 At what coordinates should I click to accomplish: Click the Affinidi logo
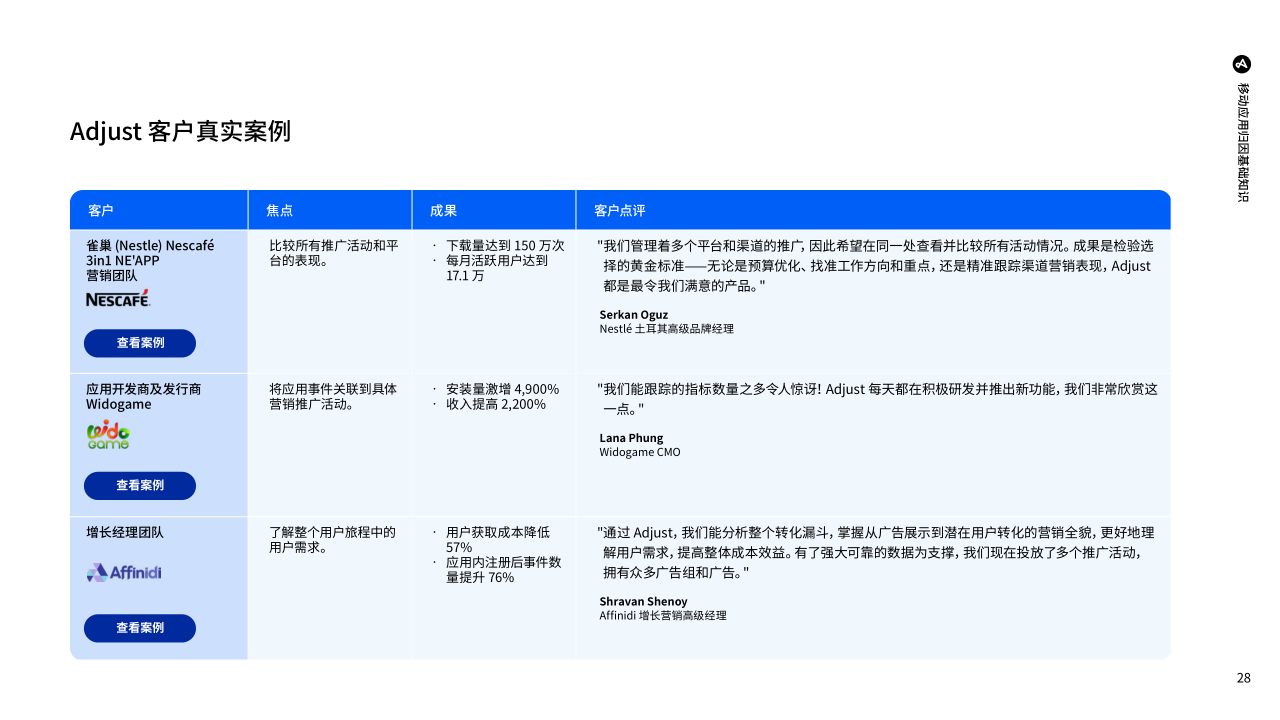point(124,573)
